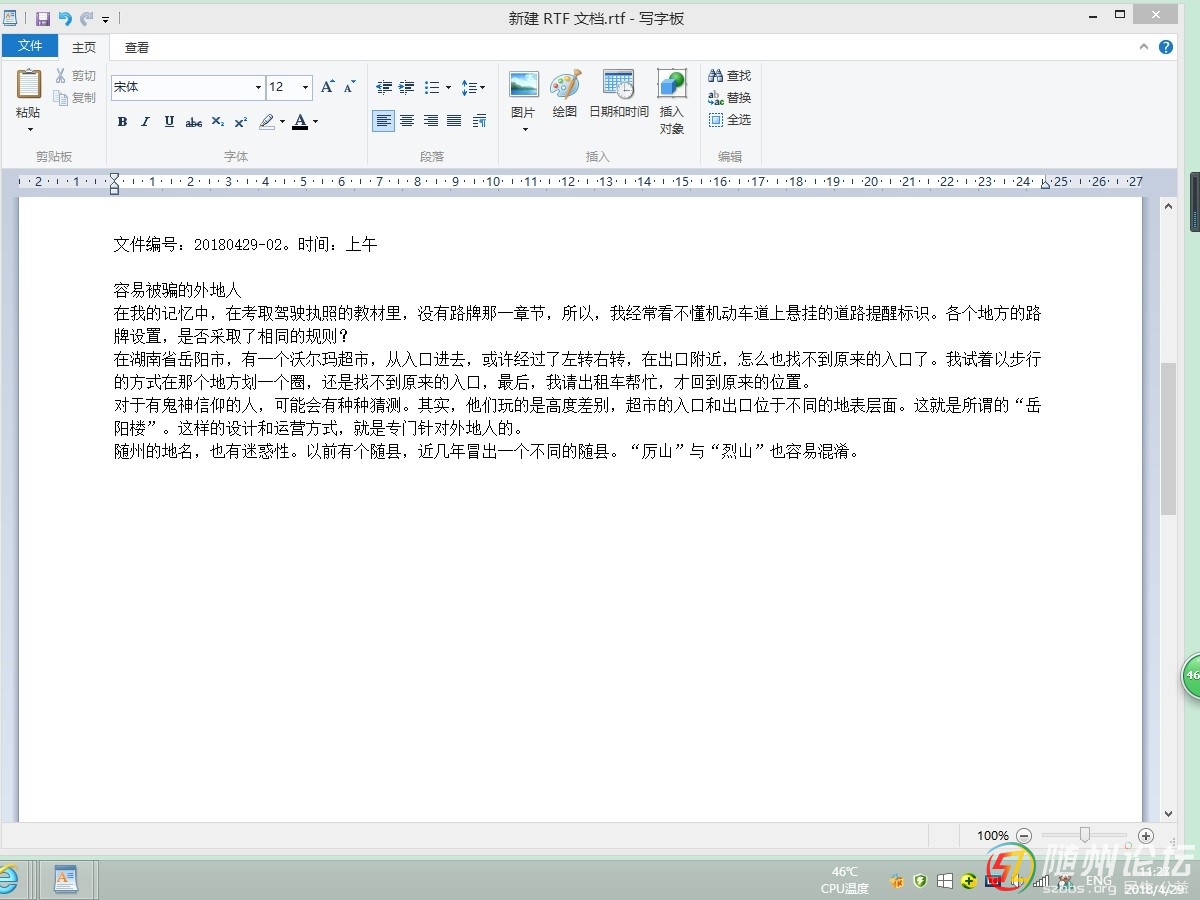This screenshot has width=1200, height=900.
Task: Insert date and time (日期和时间)
Action: 618,95
